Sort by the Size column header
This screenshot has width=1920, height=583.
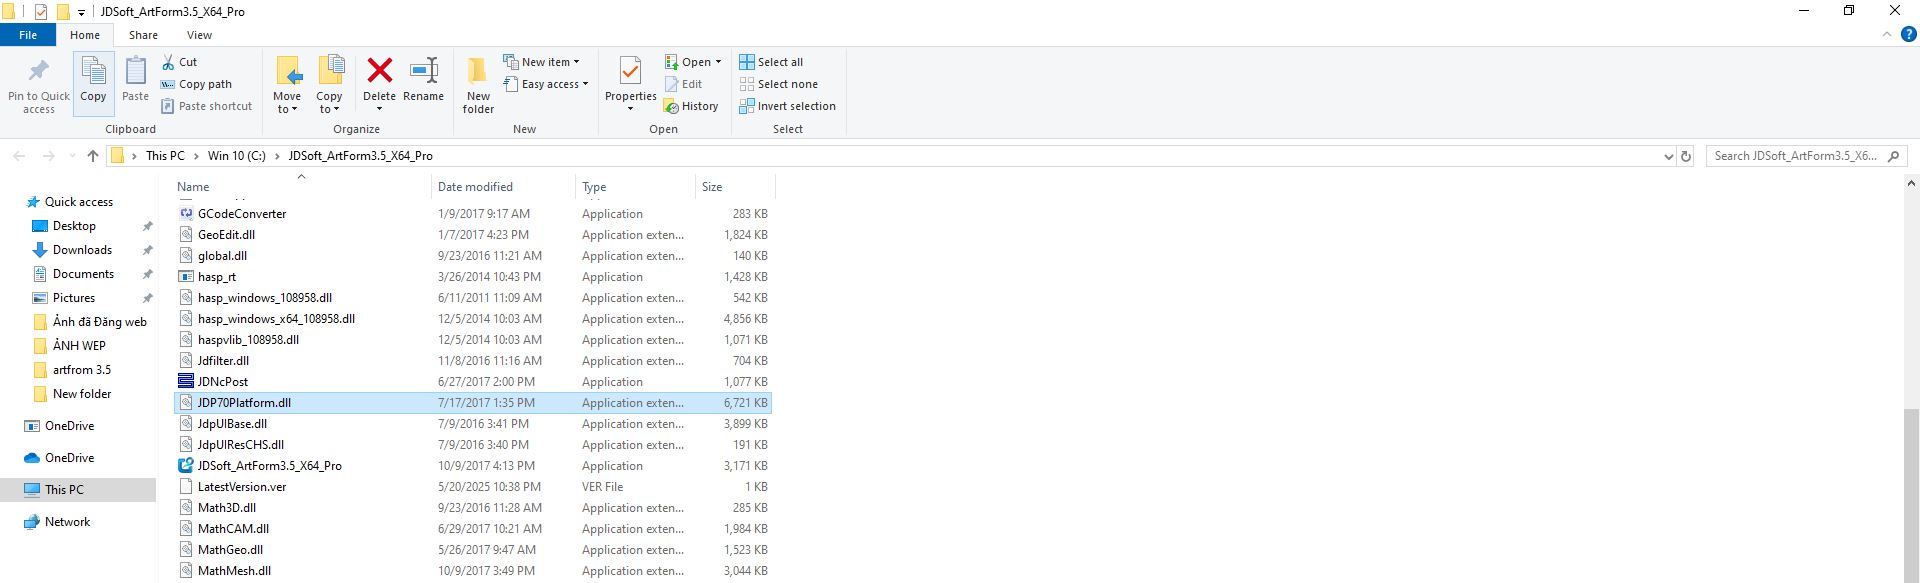pos(735,187)
